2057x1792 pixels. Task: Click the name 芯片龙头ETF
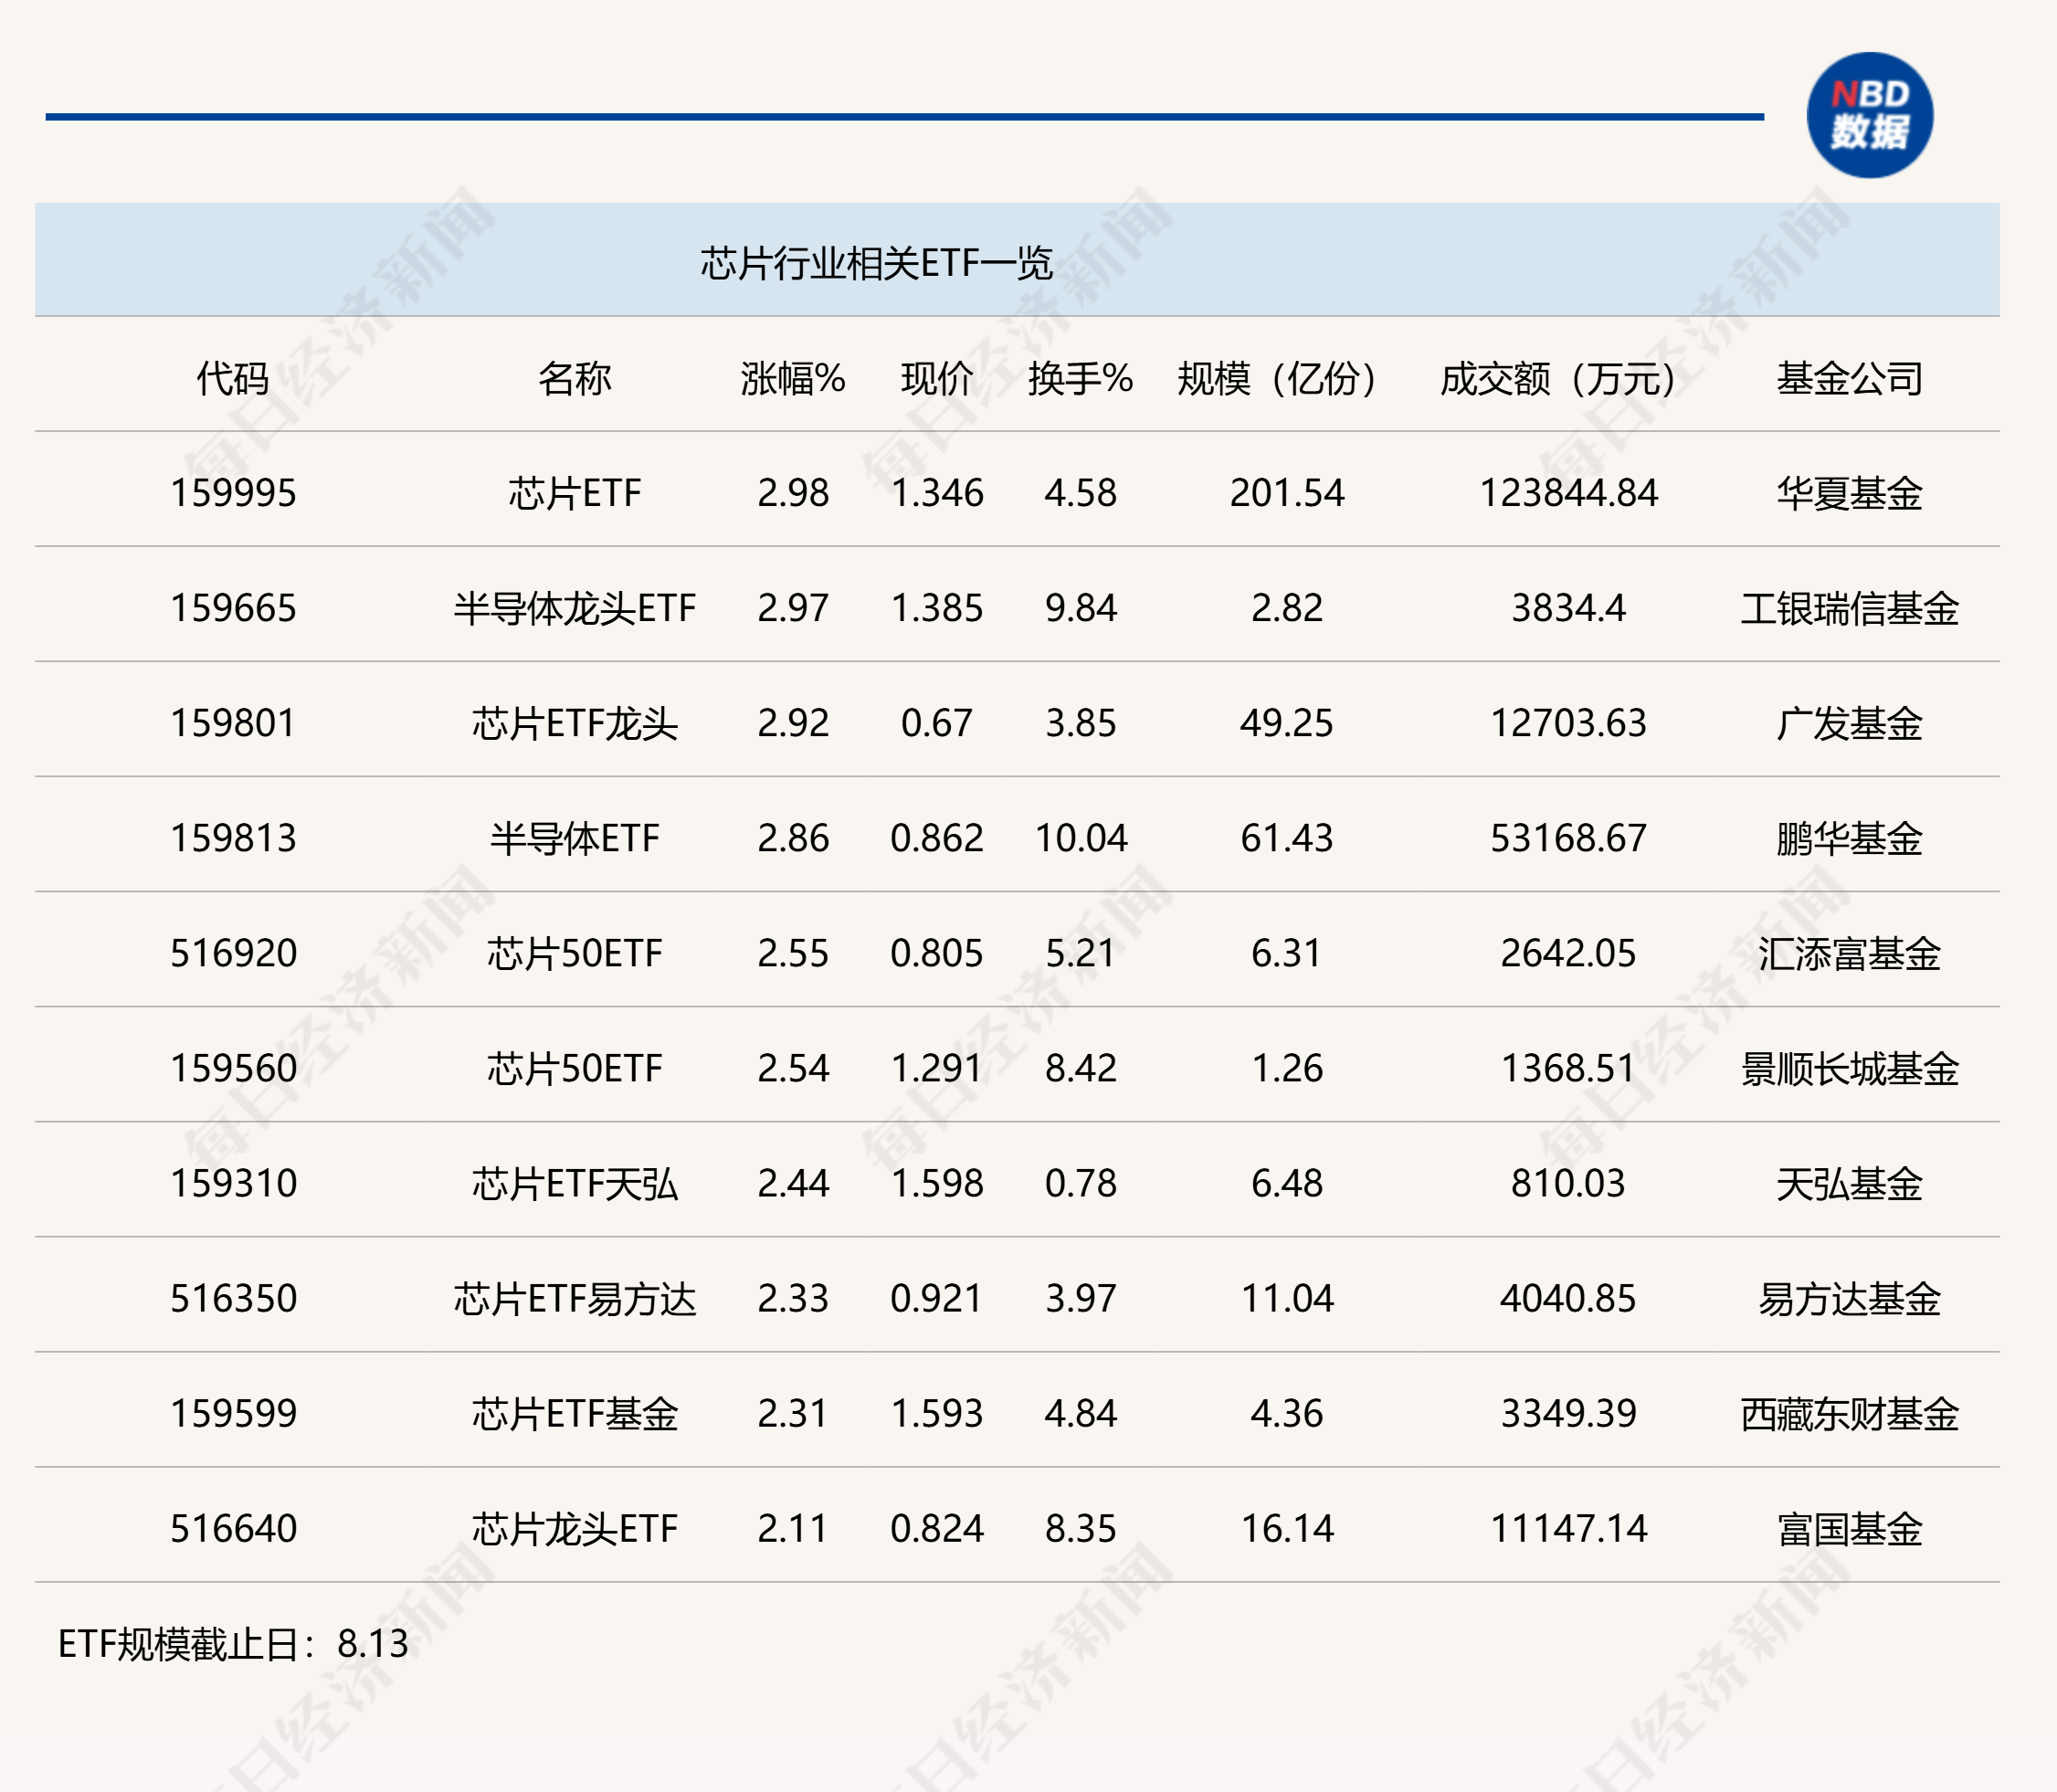tap(574, 1528)
